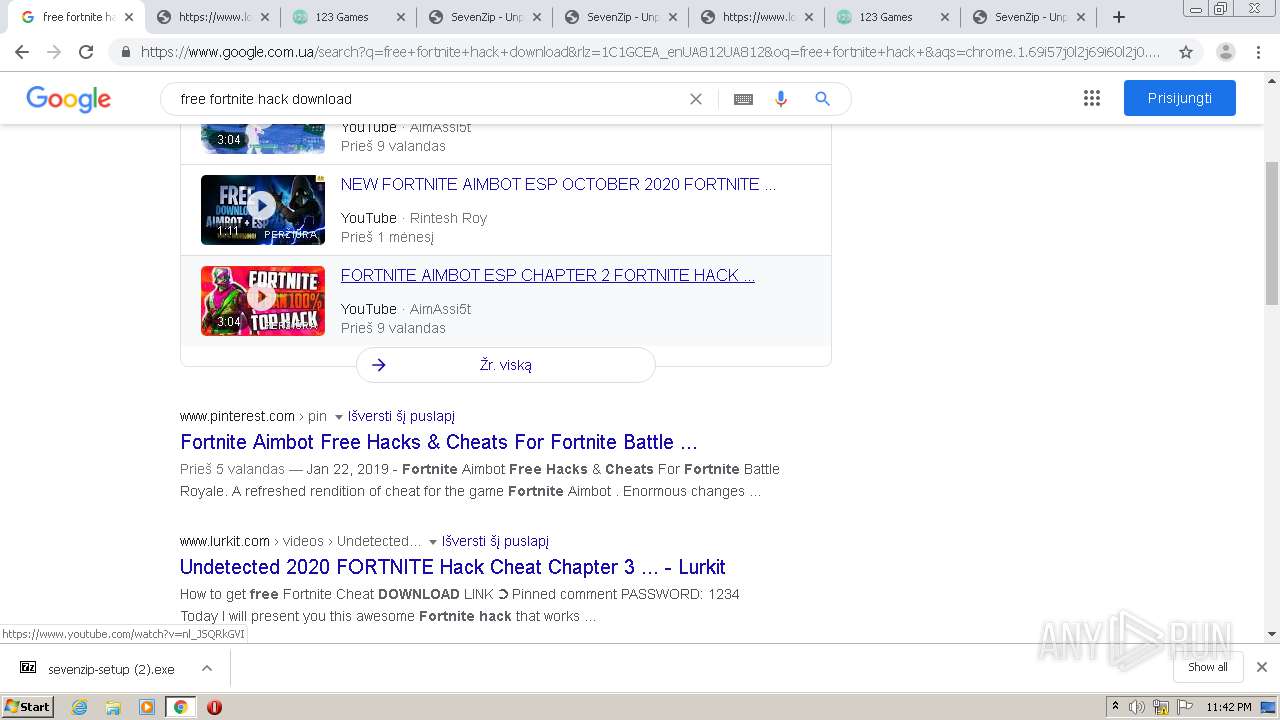Close the first 123 Games tab

coord(400,17)
